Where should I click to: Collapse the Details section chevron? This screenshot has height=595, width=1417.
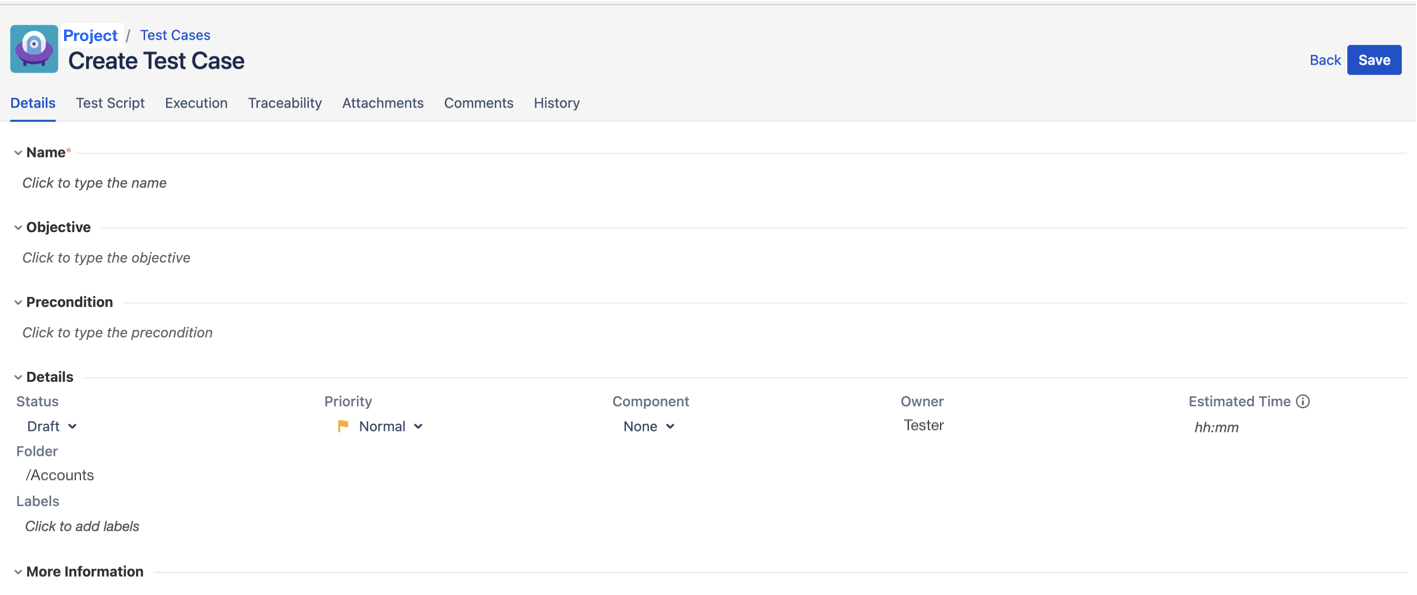[x=18, y=378]
